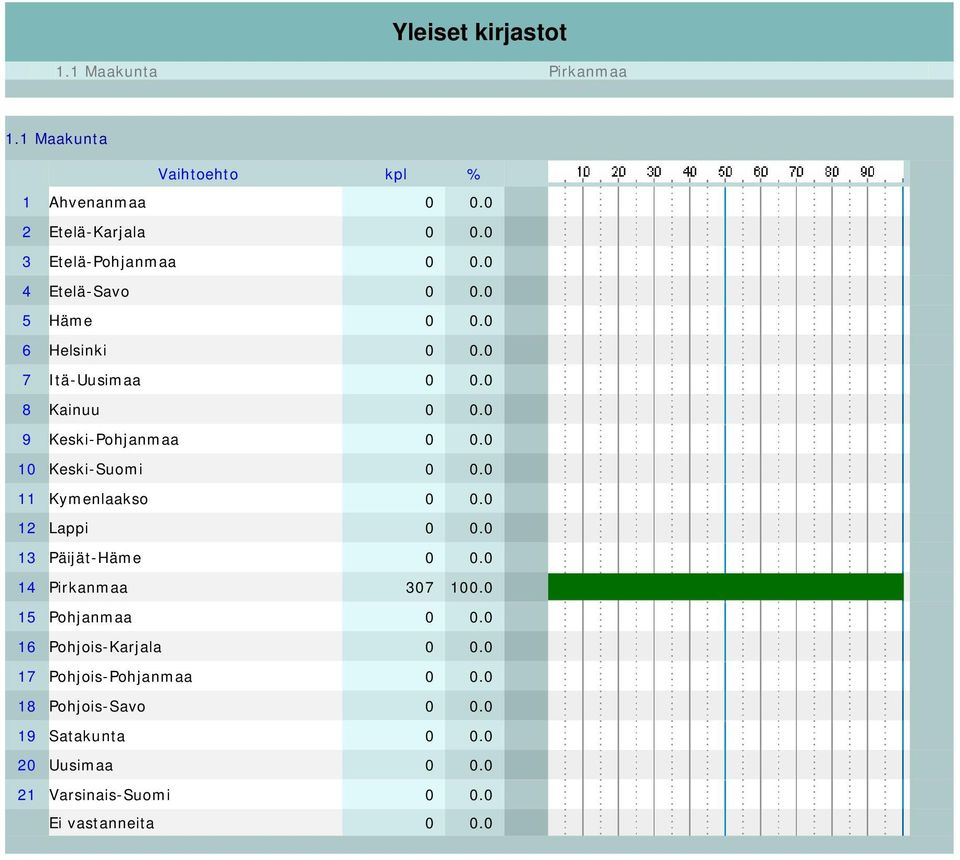Click the '0' count in Lappi row
The width and height of the screenshot is (960, 860).
click(x=429, y=528)
